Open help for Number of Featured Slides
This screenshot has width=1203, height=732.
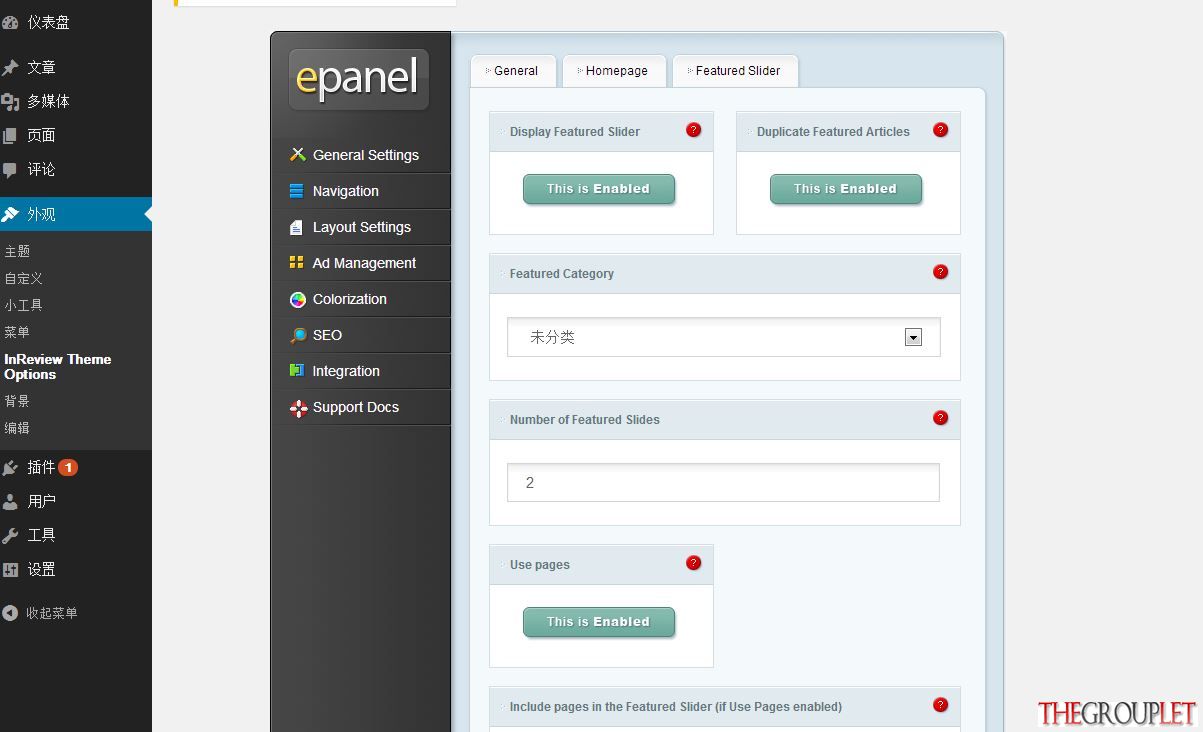941,418
